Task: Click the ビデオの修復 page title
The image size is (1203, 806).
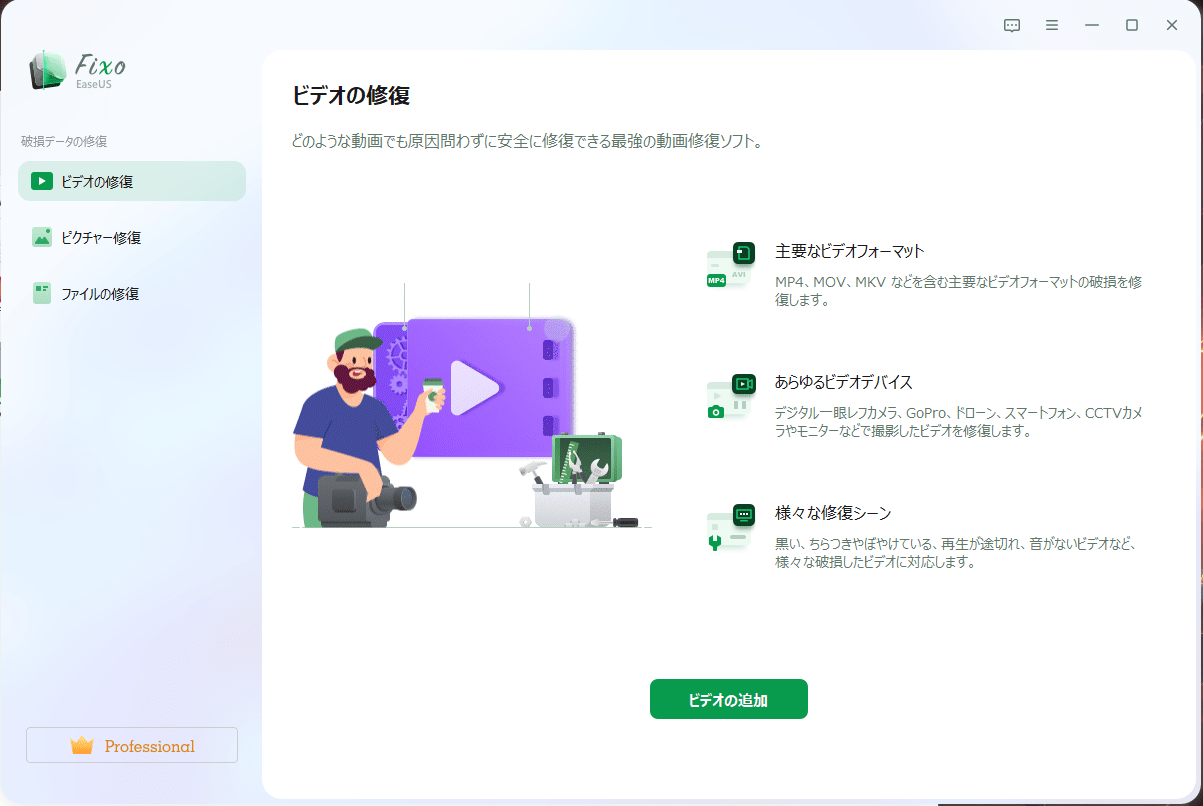Action: point(351,96)
